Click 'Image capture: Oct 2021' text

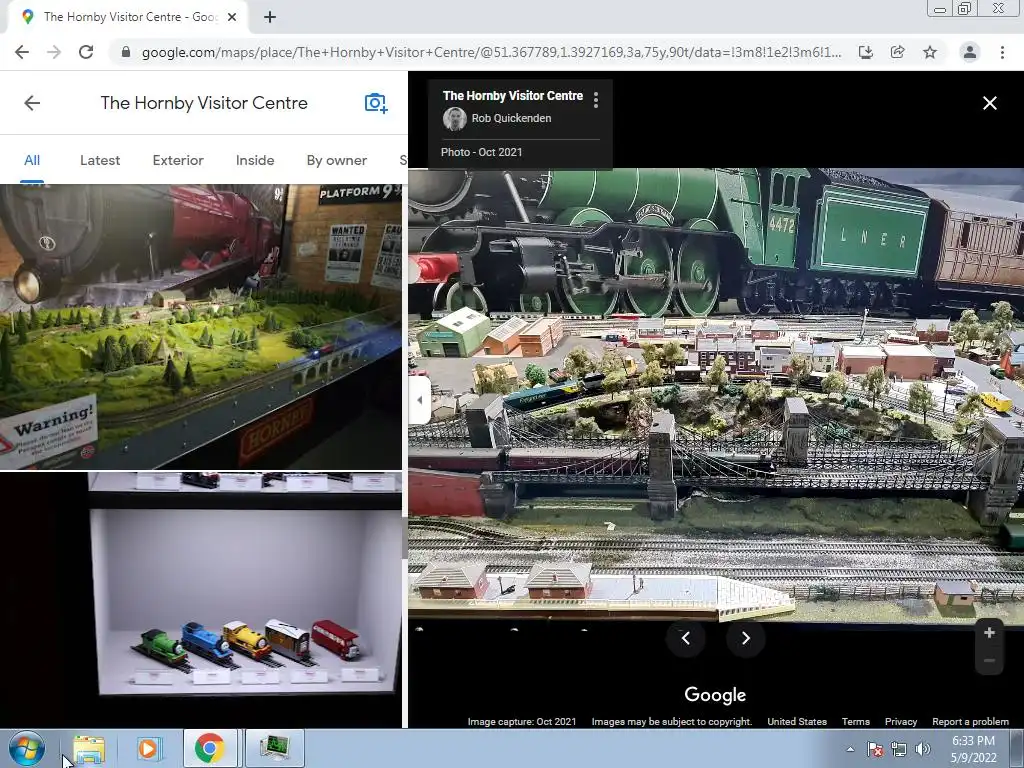tap(522, 722)
